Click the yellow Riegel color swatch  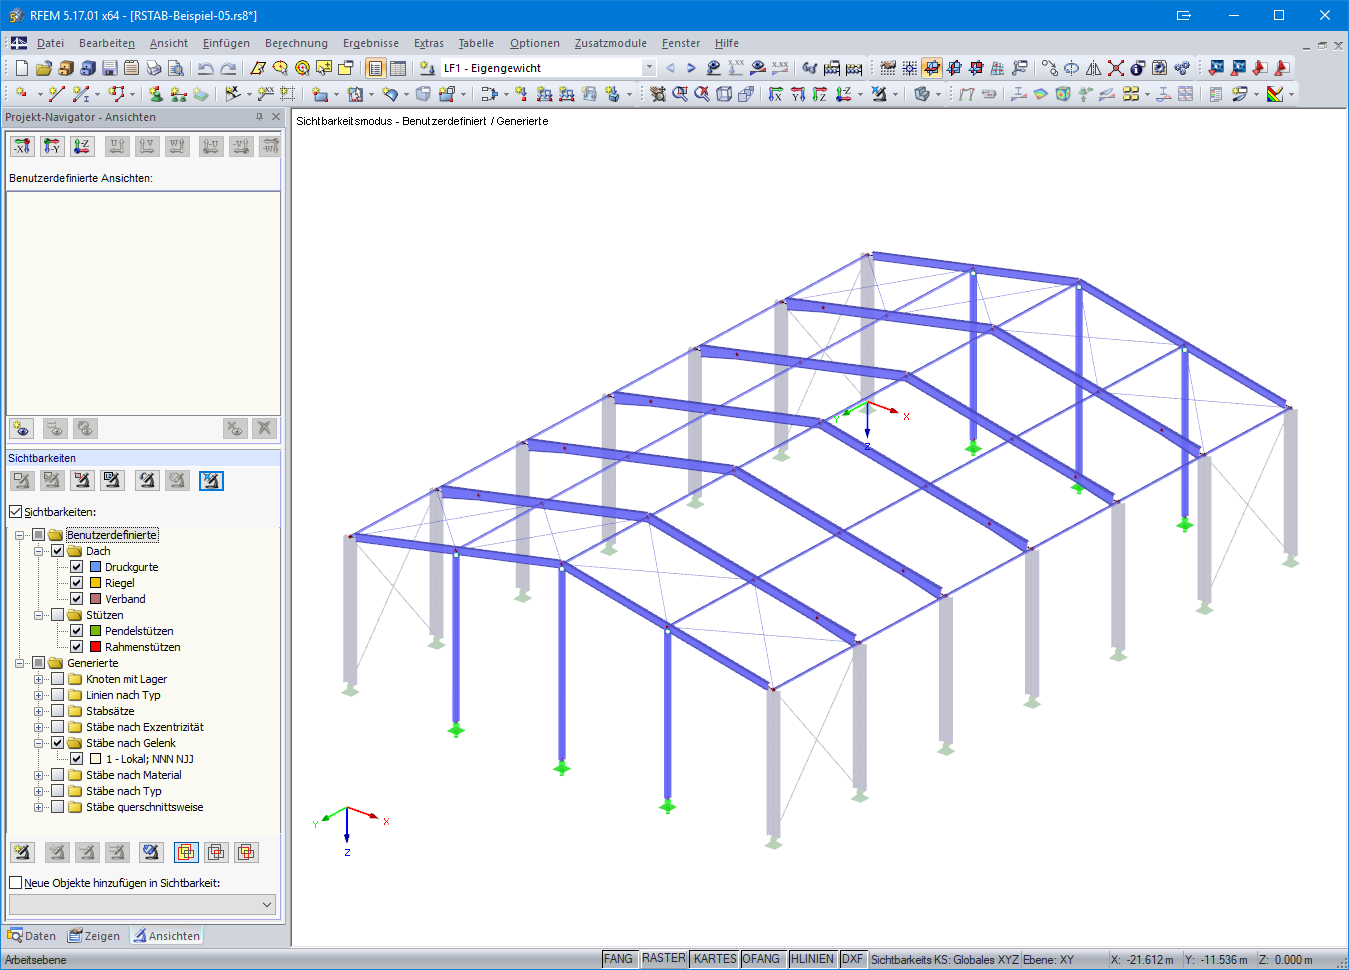(x=95, y=583)
